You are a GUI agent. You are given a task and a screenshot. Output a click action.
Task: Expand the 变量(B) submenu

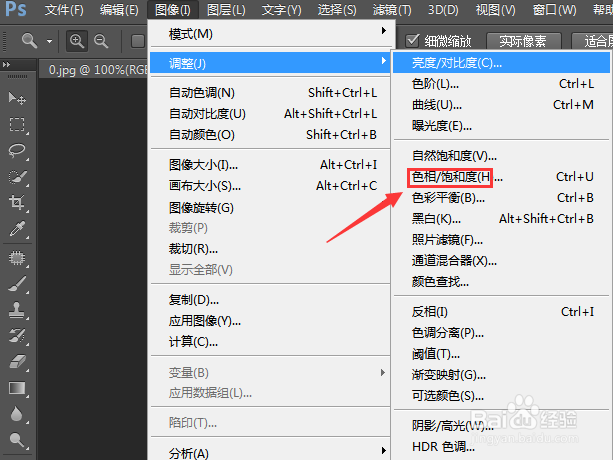click(271, 372)
